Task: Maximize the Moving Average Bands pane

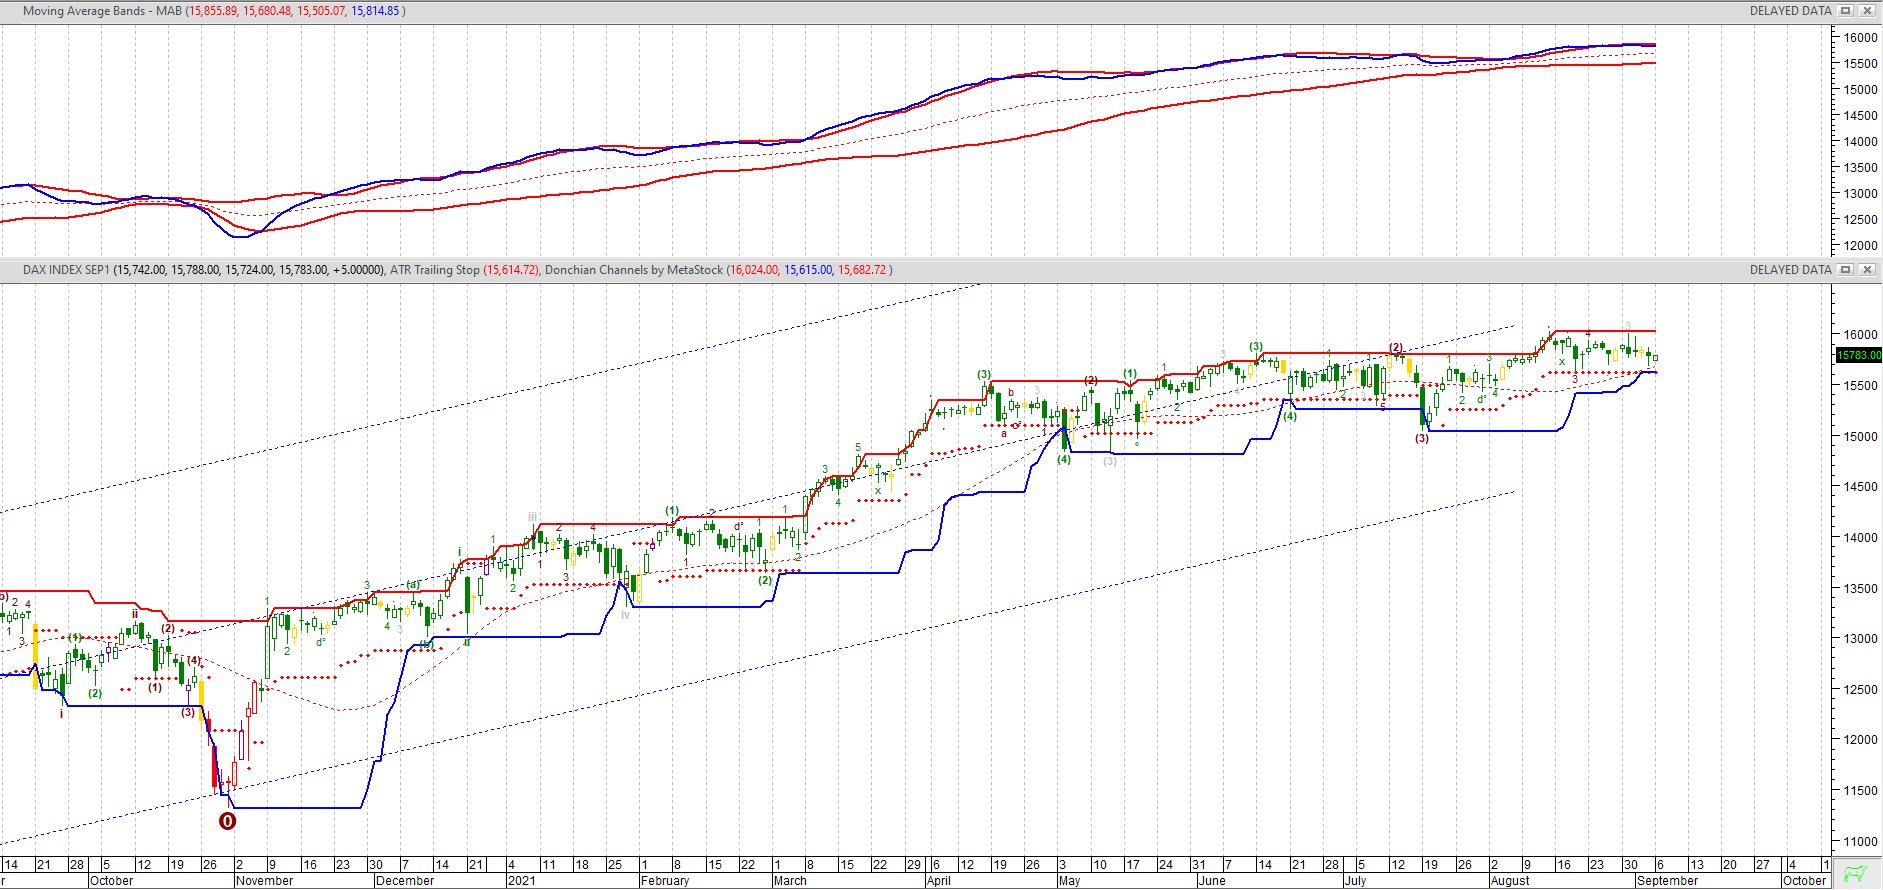Action: [x=1846, y=11]
